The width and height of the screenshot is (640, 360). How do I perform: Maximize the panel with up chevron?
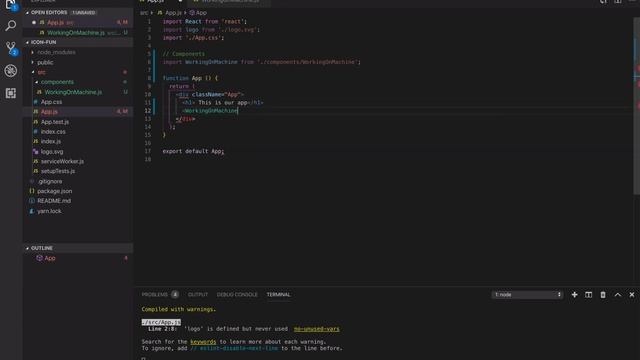(618, 295)
